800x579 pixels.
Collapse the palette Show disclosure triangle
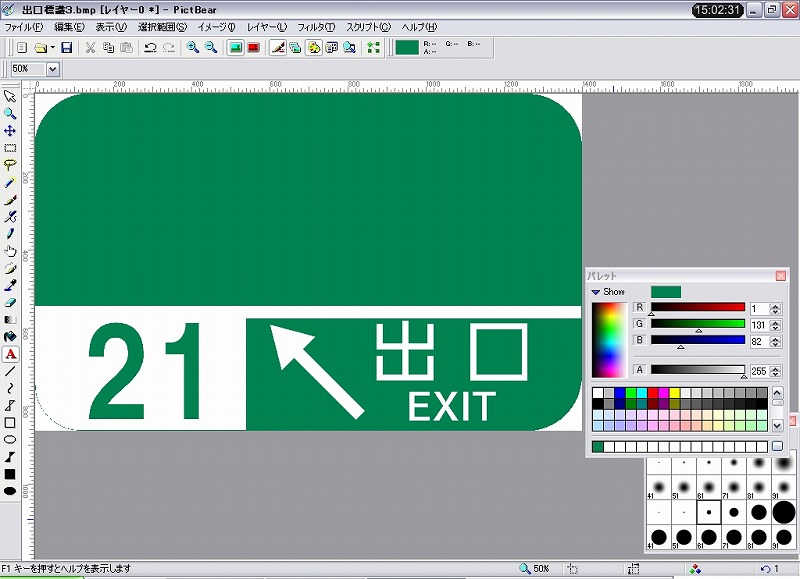coord(595,292)
